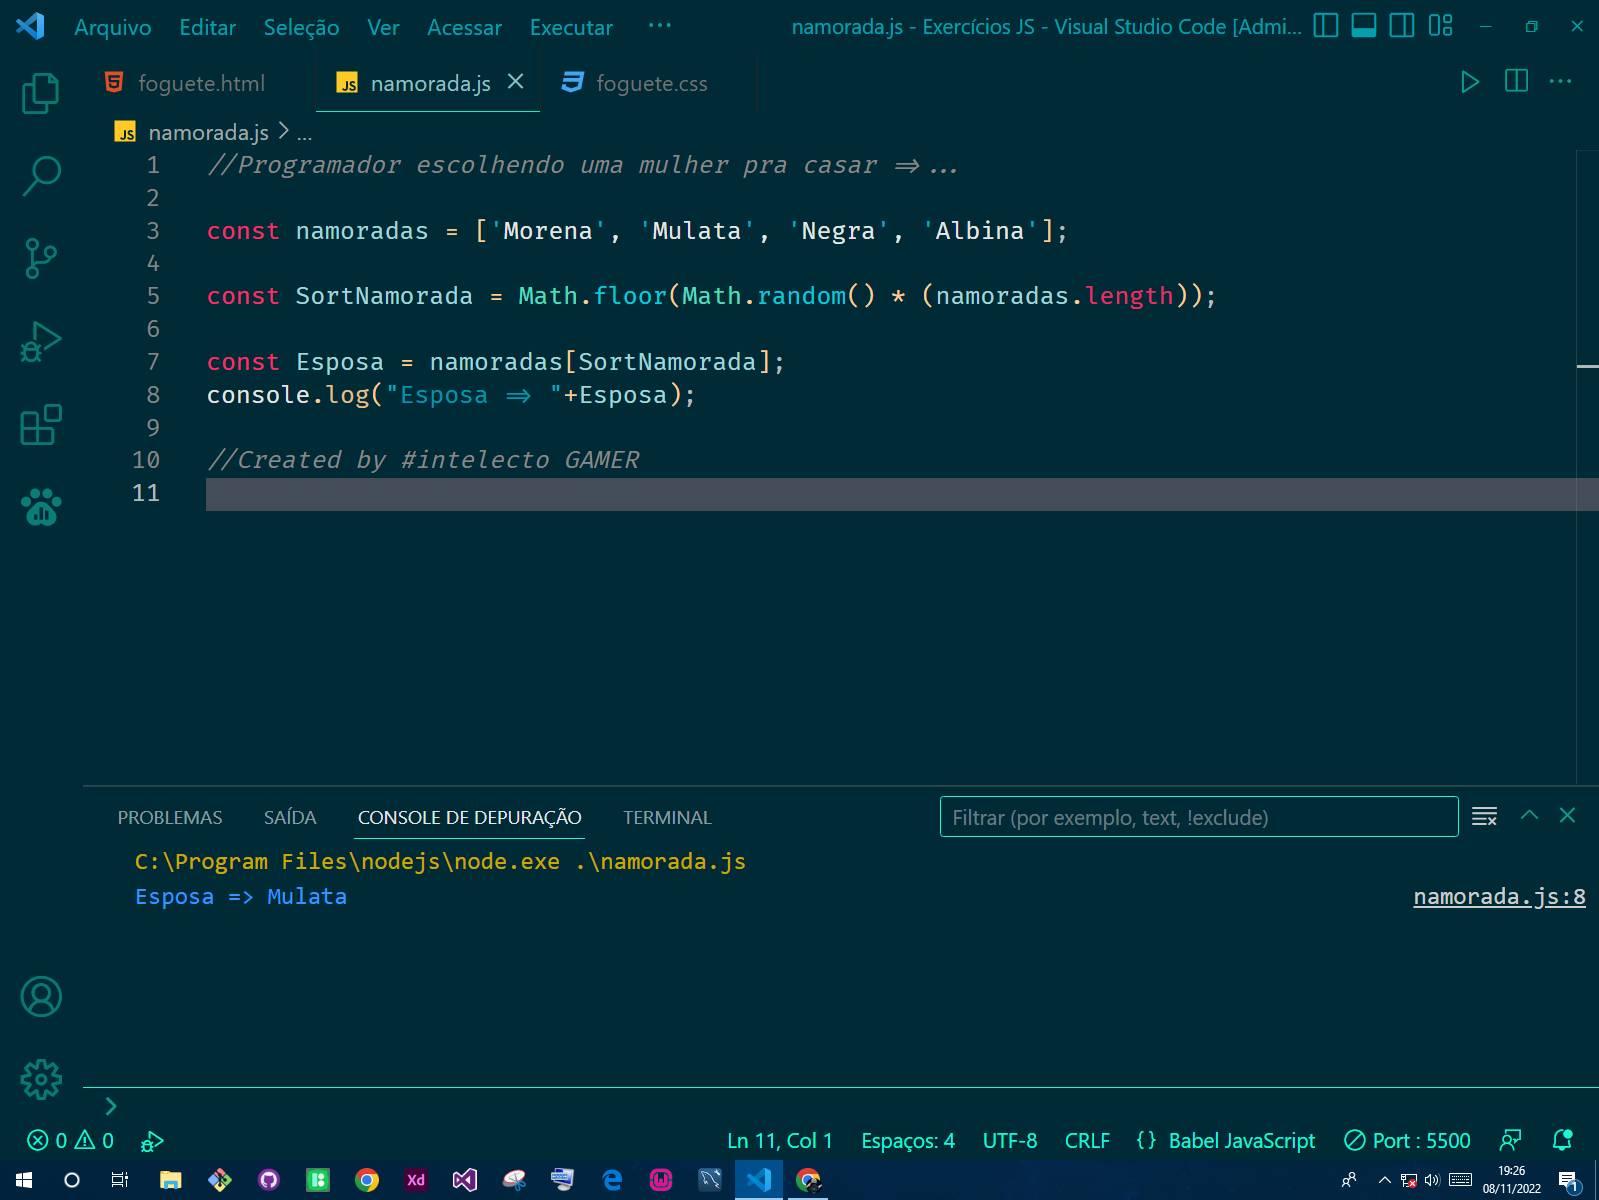
Task: Change the UTF-8 encoding selector
Action: 1009,1140
